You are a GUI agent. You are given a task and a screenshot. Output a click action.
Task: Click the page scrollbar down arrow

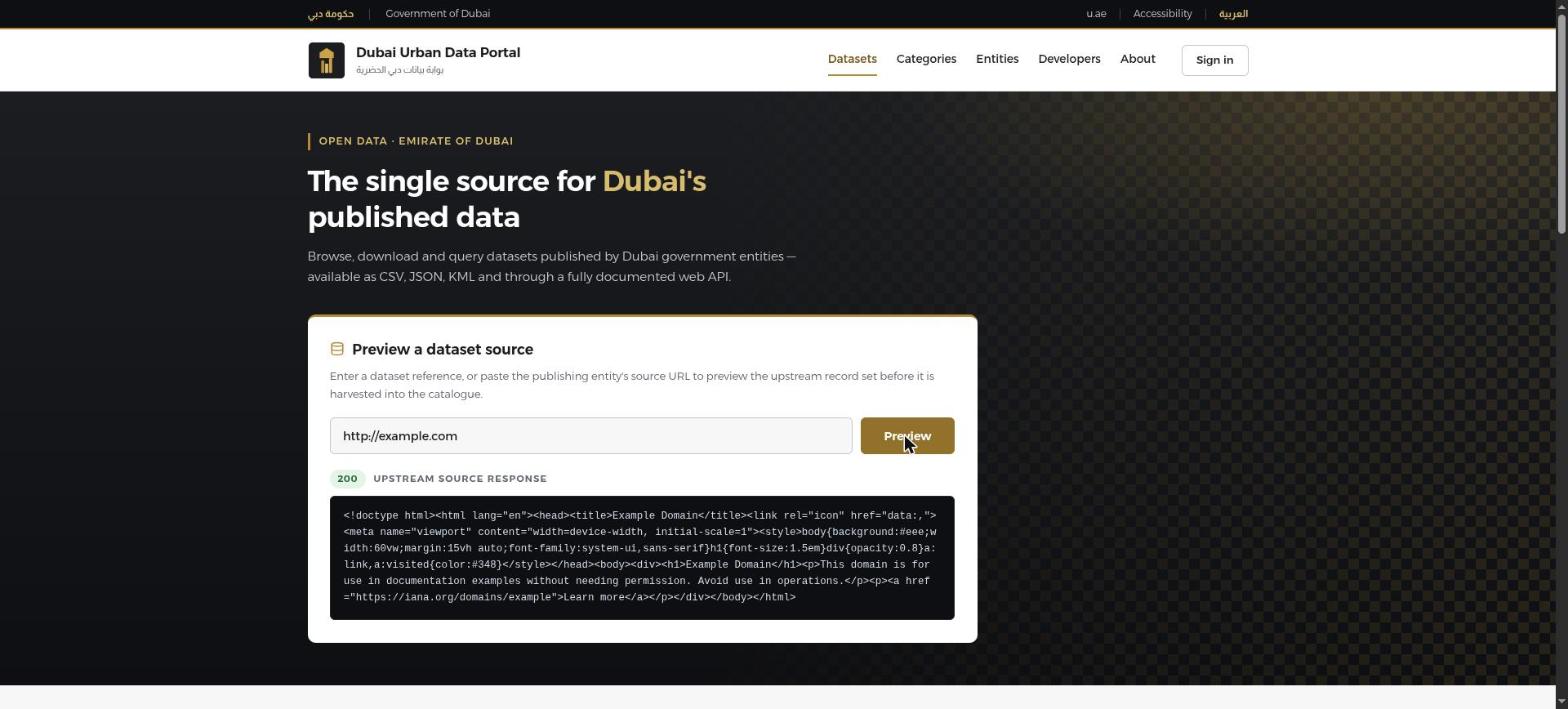pos(1561,701)
